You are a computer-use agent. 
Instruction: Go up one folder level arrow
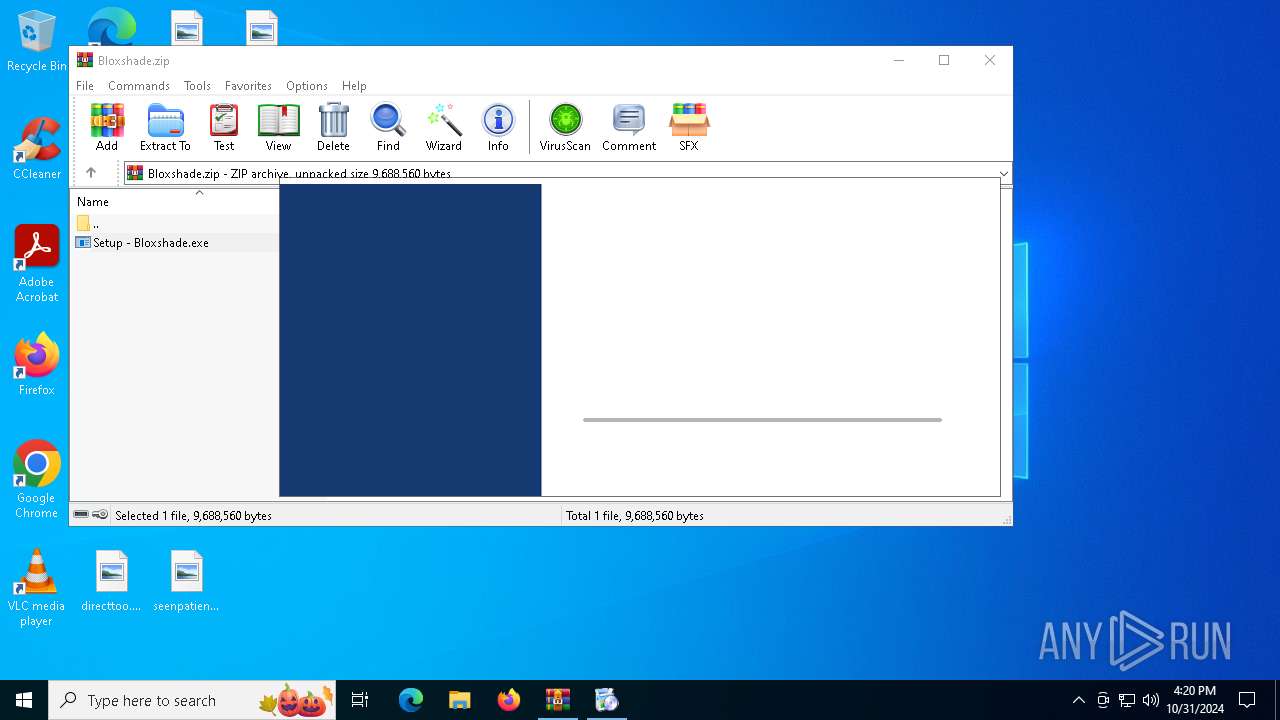tap(91, 173)
